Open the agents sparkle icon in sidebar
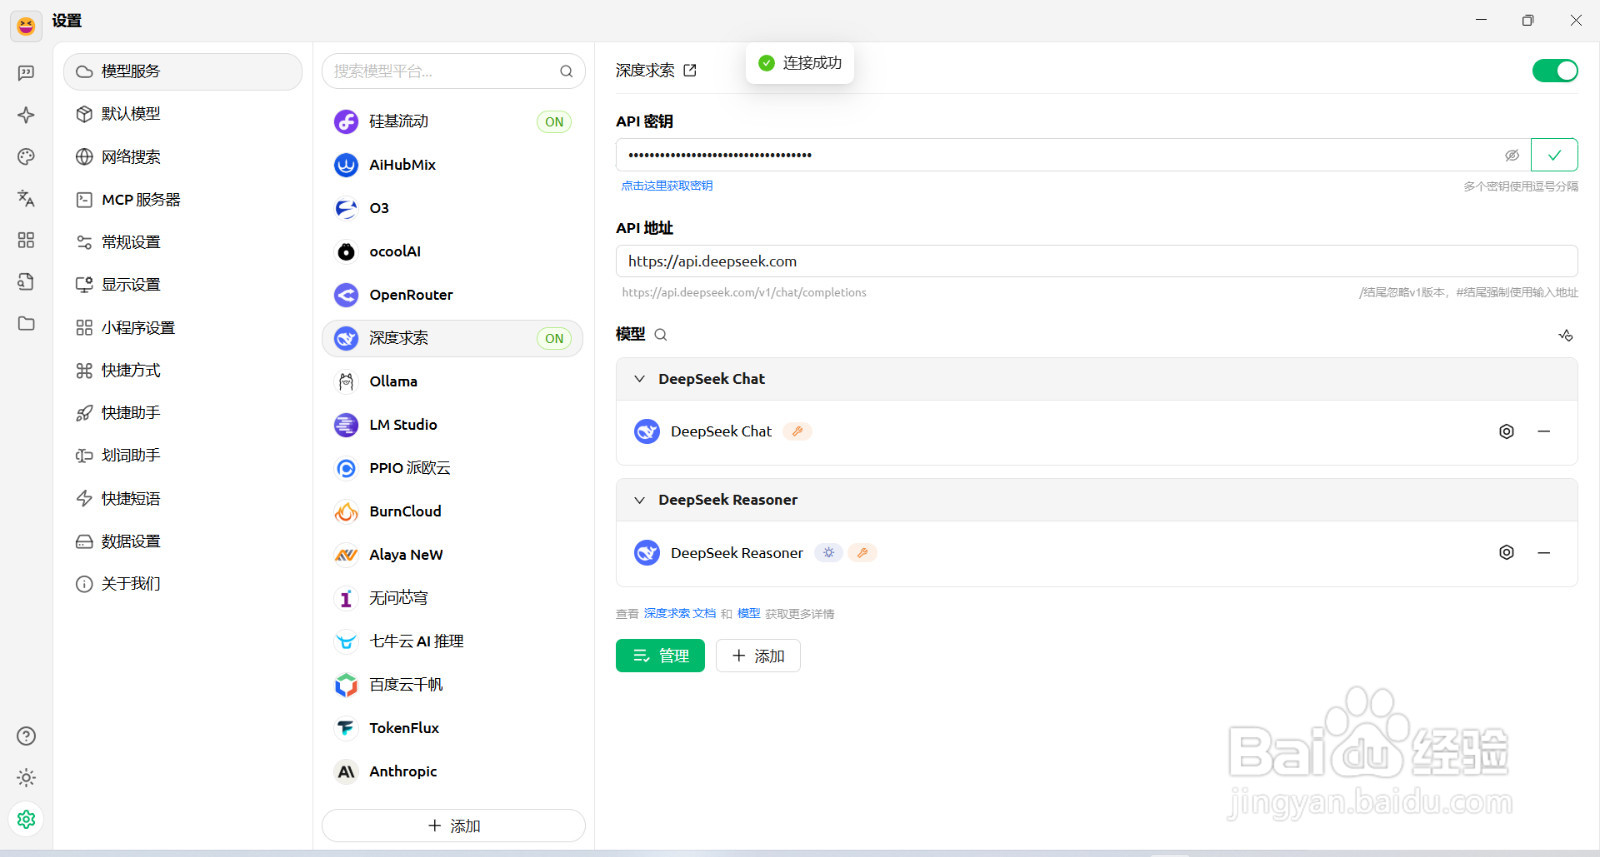1600x857 pixels. tap(26, 115)
